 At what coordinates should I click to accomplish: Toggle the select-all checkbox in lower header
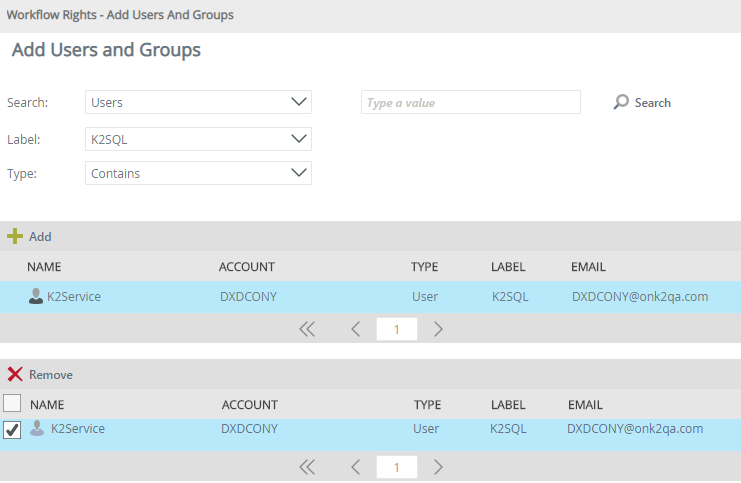[13, 404]
